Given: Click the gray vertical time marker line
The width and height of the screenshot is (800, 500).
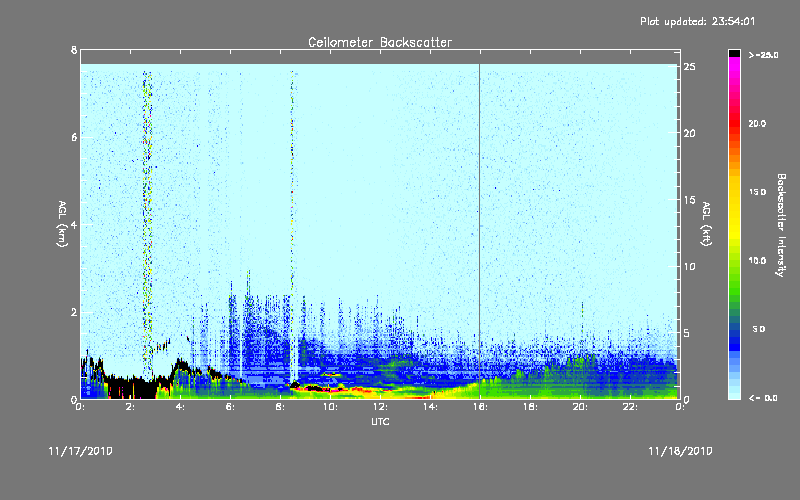Looking at the screenshot, I should pyautogui.click(x=479, y=230).
